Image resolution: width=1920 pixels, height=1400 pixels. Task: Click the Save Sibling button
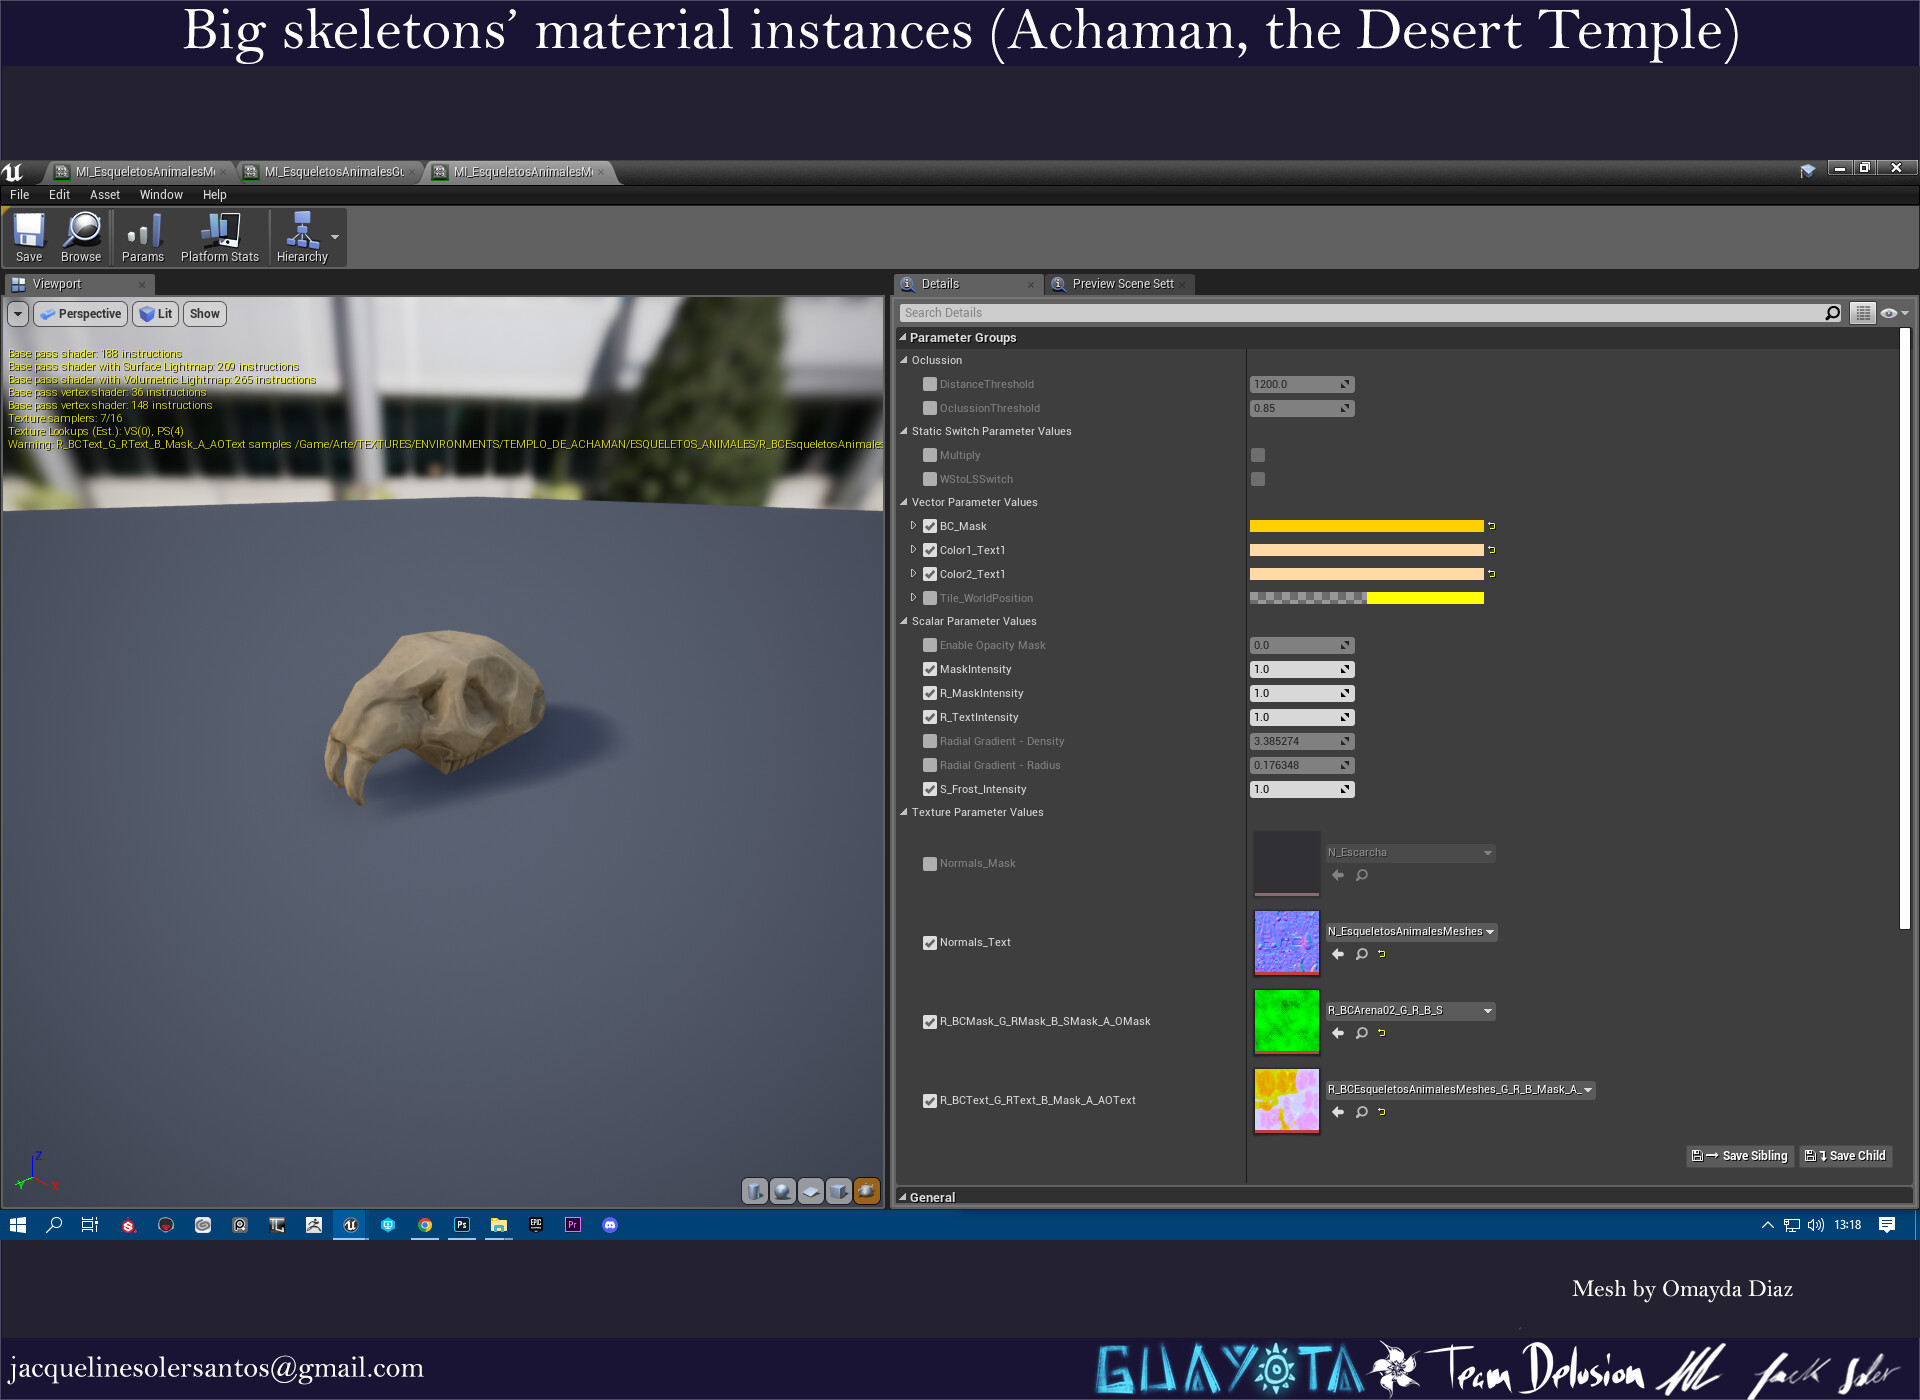pyautogui.click(x=1741, y=1156)
